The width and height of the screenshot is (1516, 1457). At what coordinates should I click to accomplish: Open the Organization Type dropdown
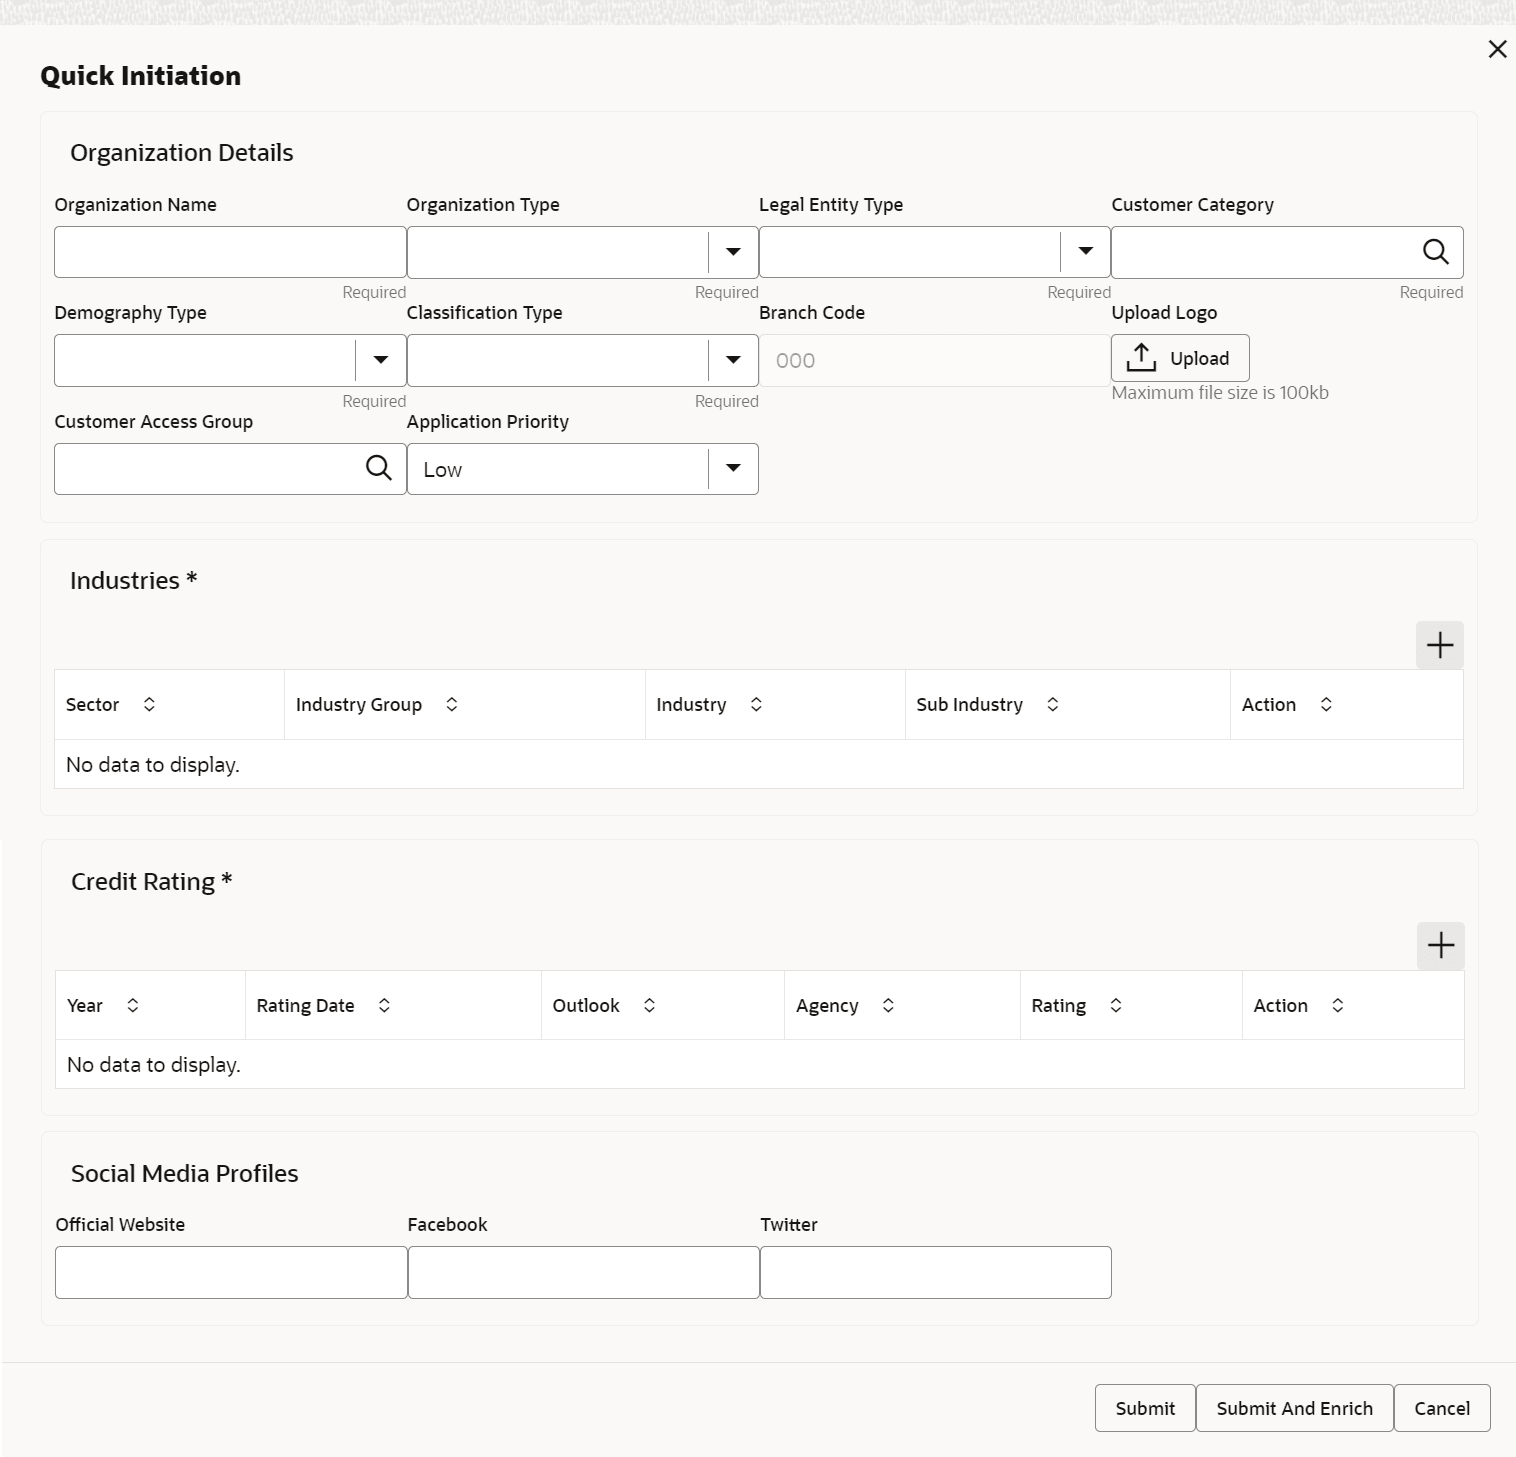point(733,252)
